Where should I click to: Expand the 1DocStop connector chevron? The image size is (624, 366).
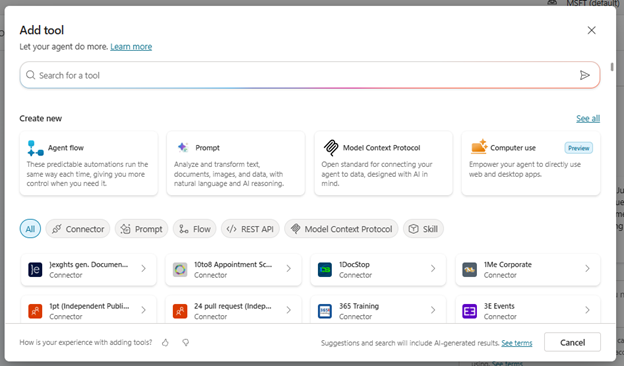[x=433, y=269]
